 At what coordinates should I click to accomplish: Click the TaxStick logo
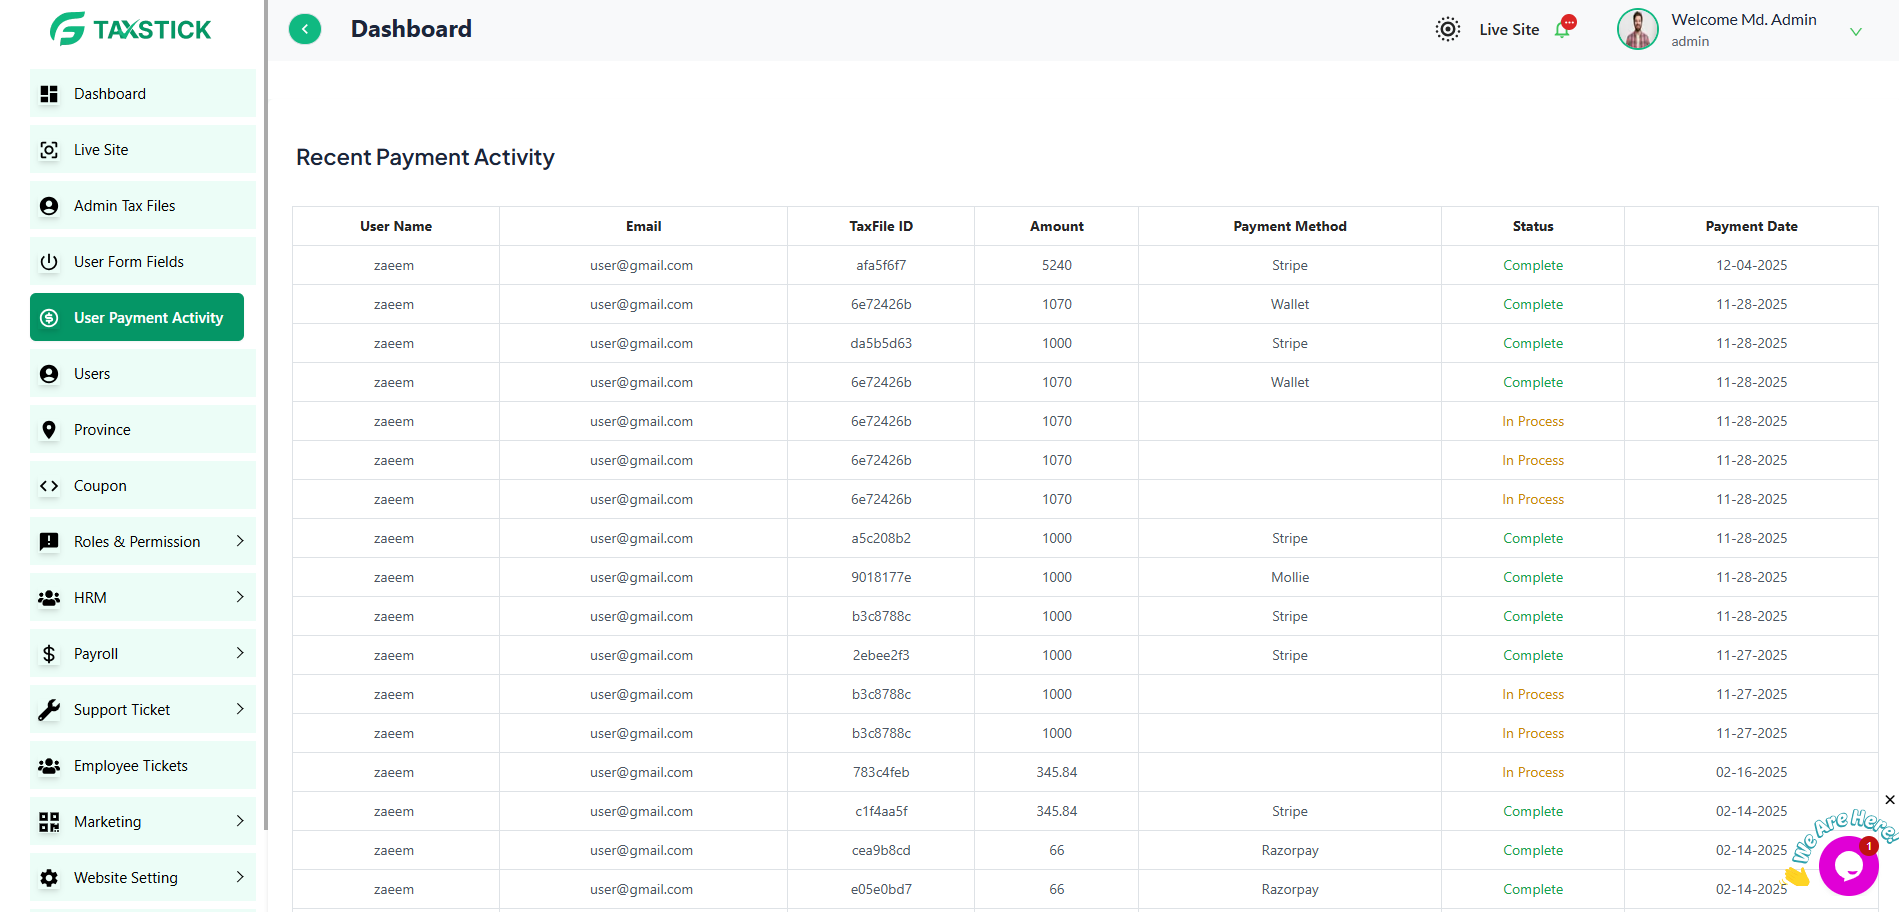[131, 29]
